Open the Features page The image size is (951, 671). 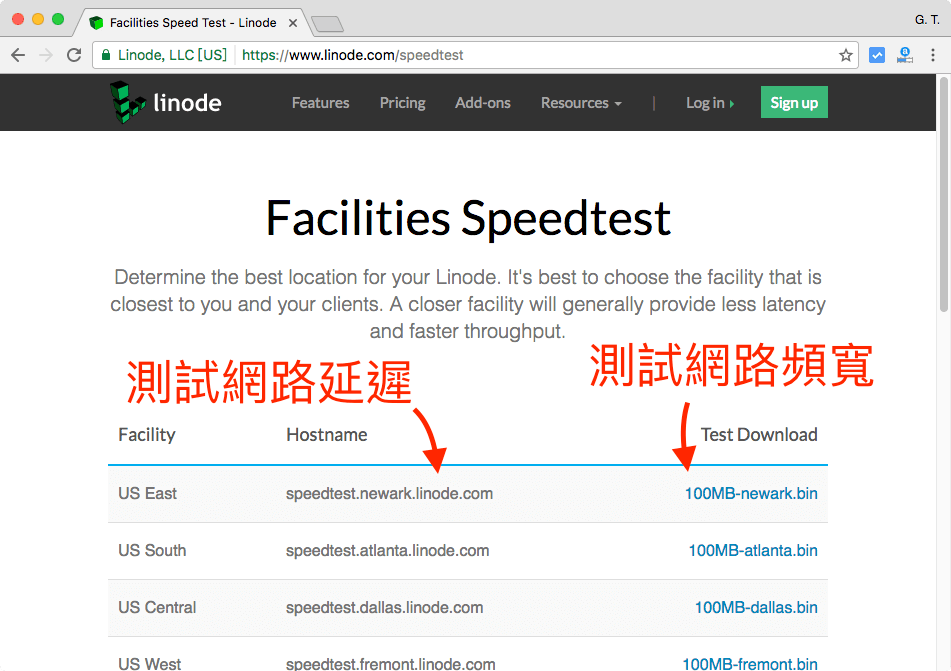tap(320, 102)
